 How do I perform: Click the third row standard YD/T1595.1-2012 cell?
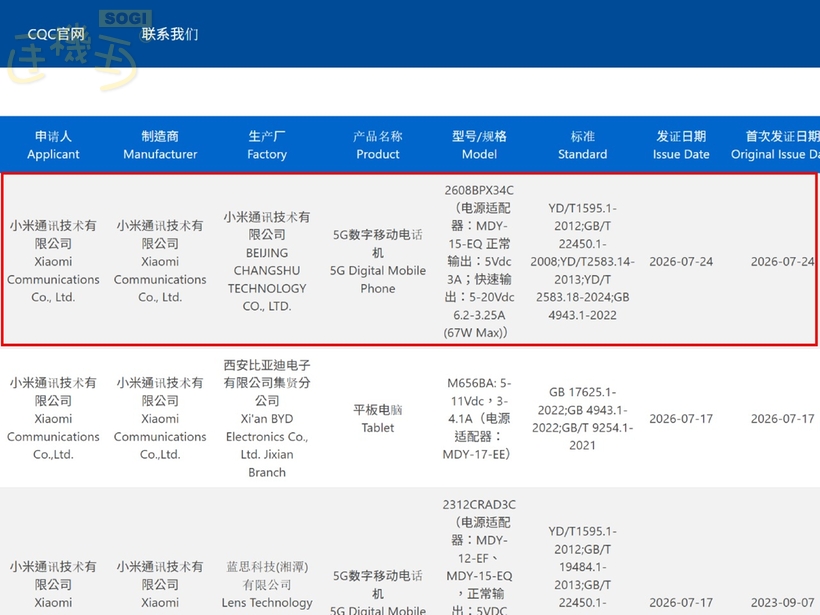point(583,569)
